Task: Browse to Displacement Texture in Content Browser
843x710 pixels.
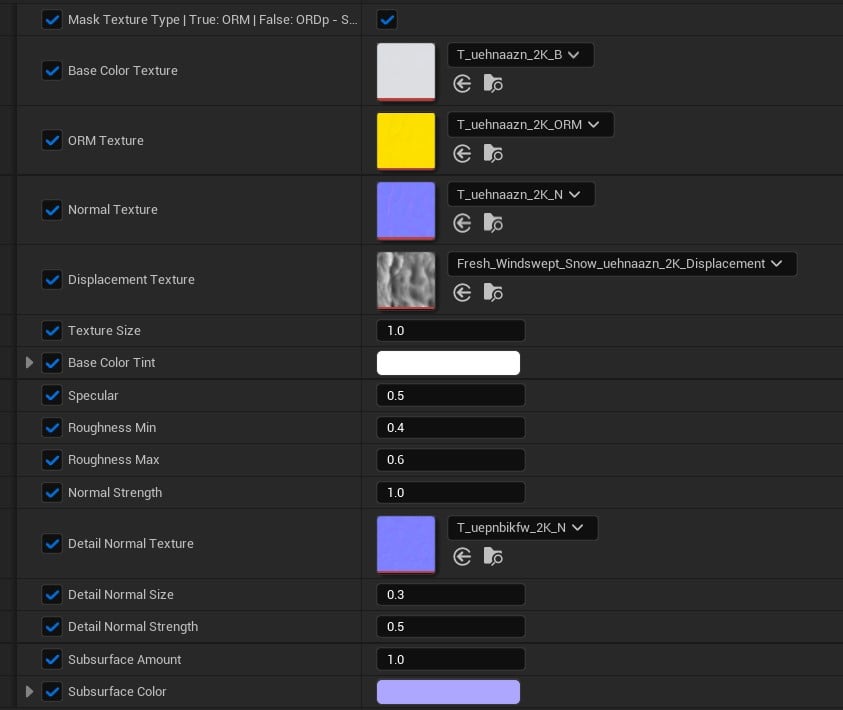Action: 492,293
